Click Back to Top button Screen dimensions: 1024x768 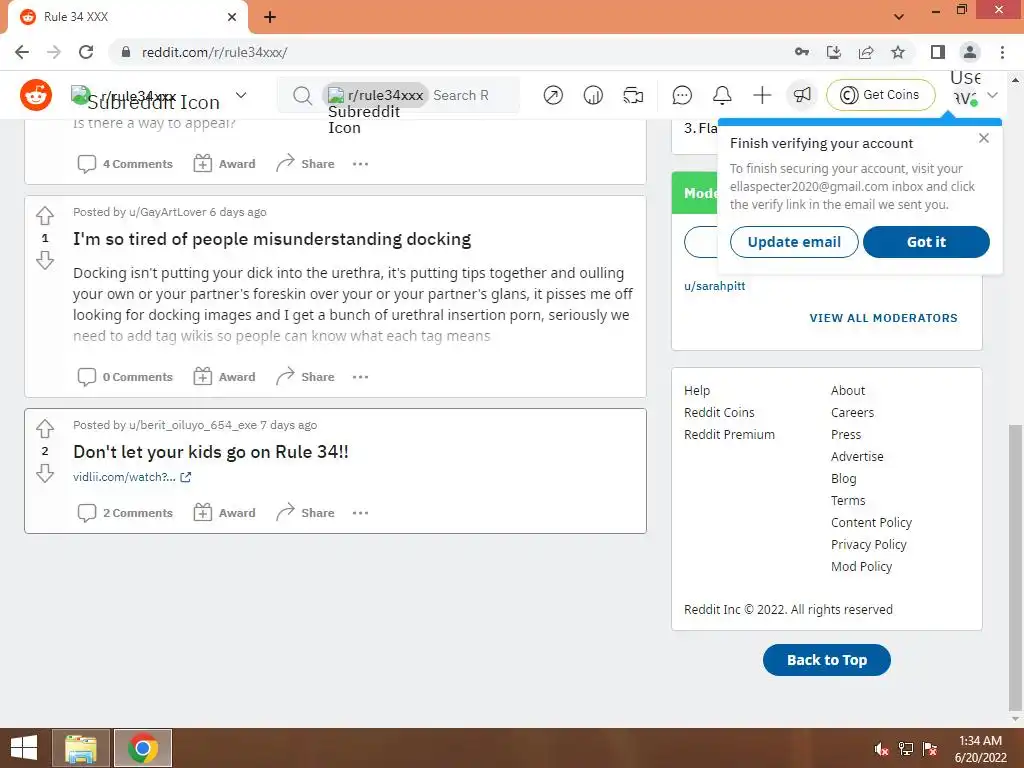pyautogui.click(x=827, y=660)
